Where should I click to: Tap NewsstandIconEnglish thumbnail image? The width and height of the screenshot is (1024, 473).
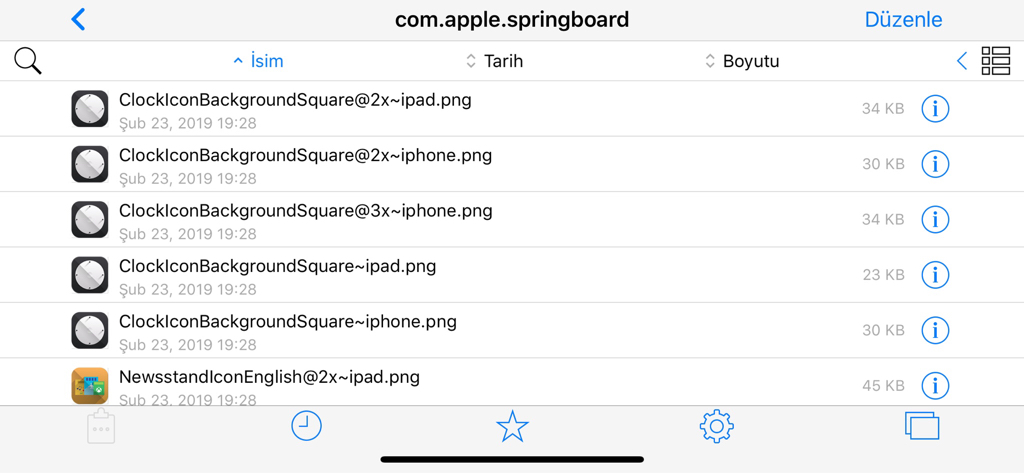(x=90, y=385)
